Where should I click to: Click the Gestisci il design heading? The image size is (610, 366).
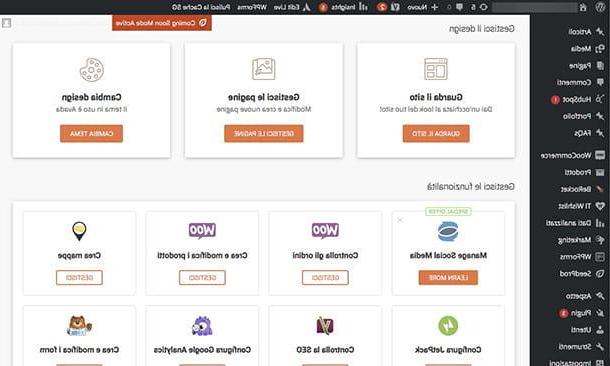point(482,28)
